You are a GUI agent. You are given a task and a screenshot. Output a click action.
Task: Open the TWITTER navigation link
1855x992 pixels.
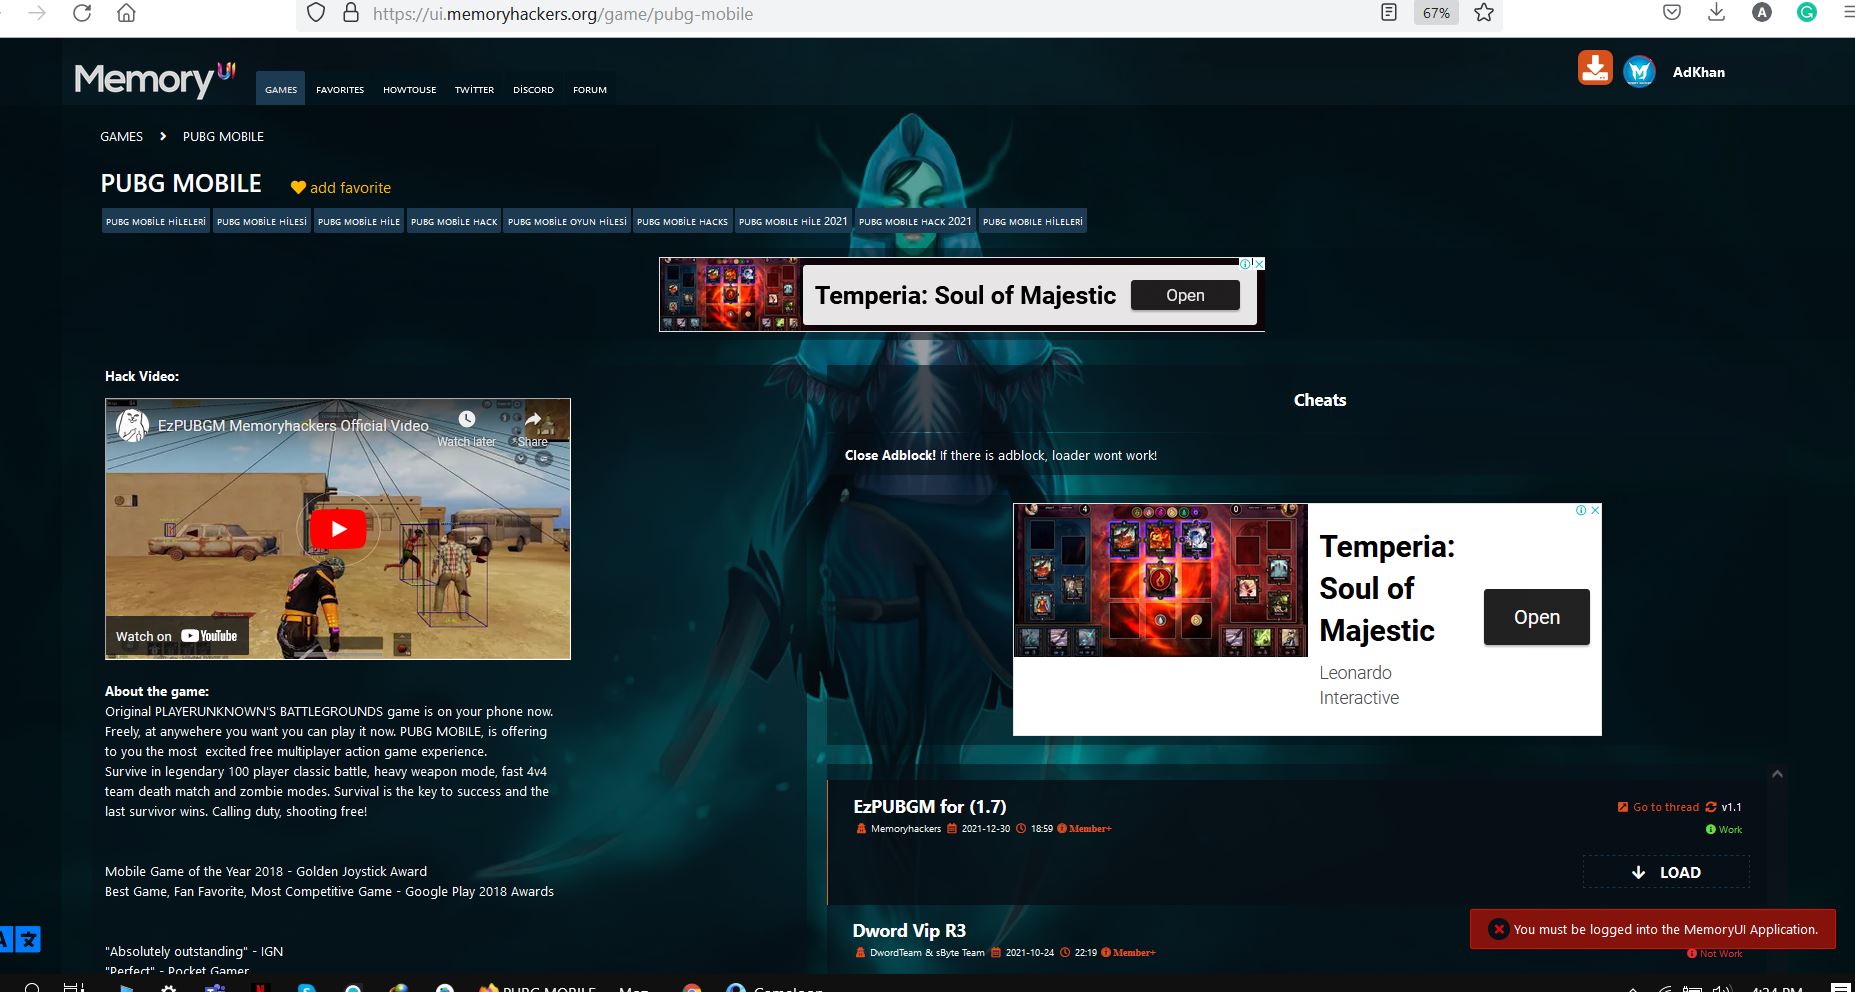[474, 90]
